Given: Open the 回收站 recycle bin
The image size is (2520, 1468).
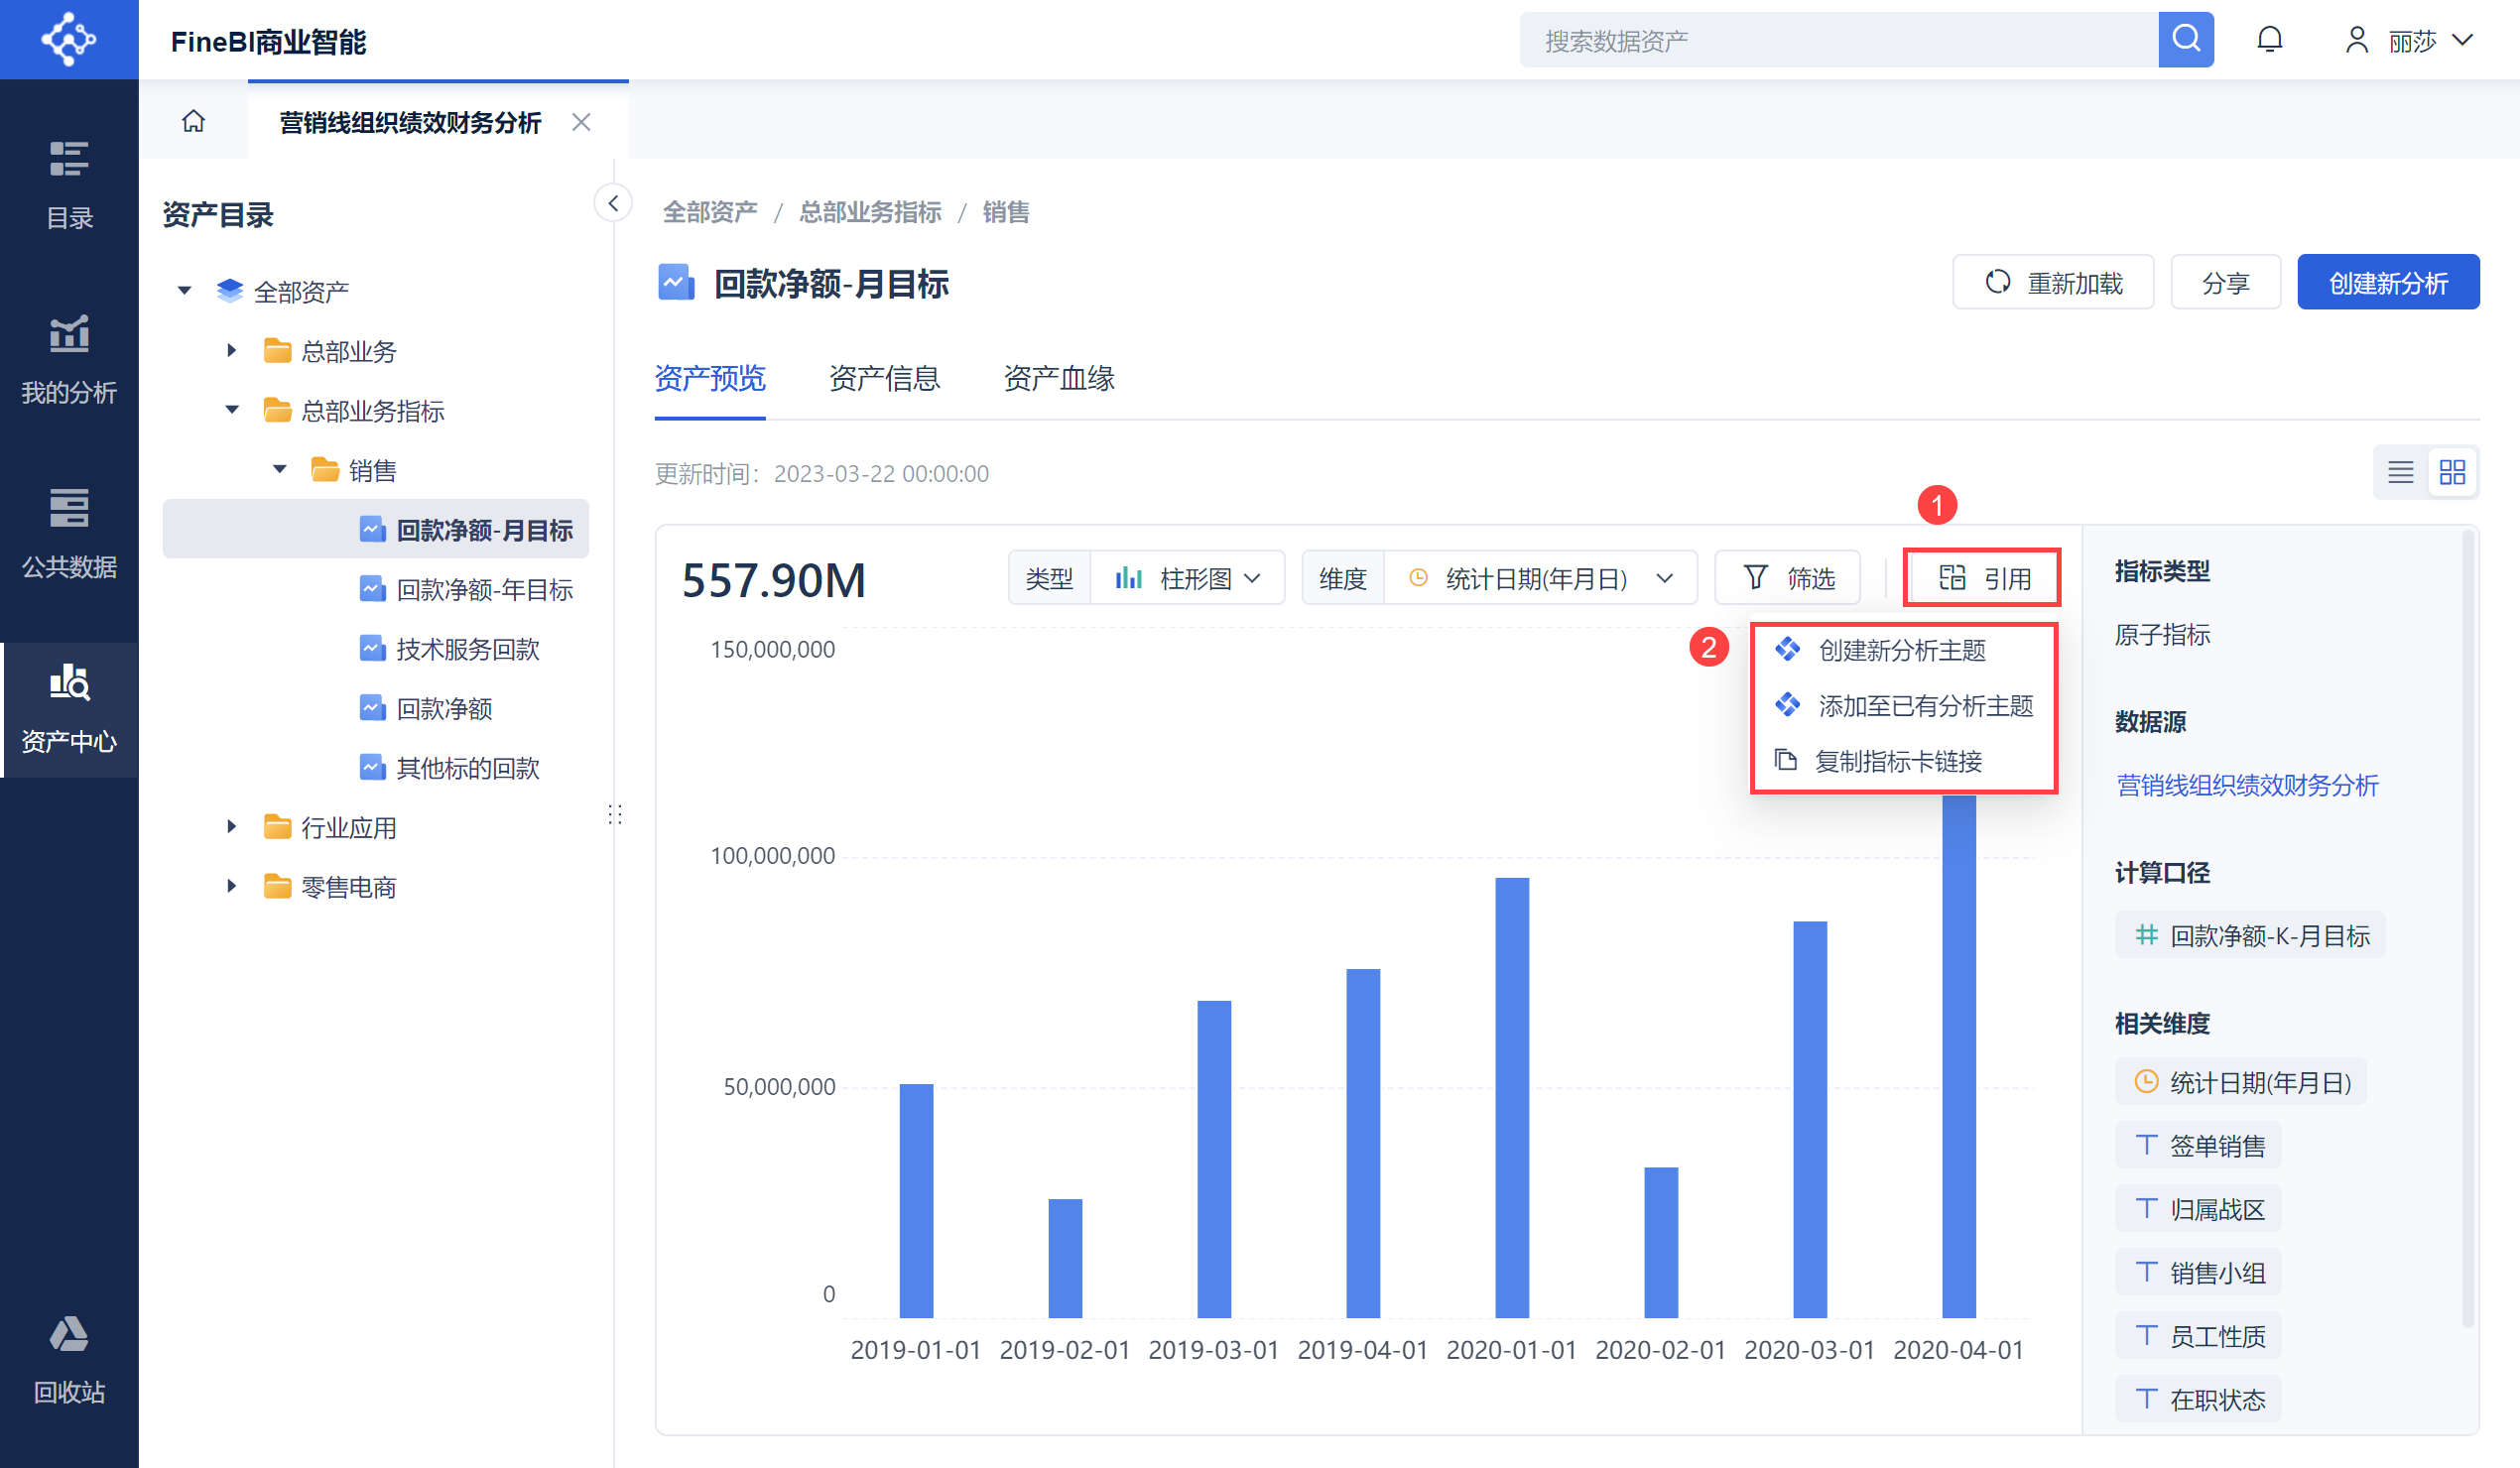Looking at the screenshot, I should tap(69, 1360).
